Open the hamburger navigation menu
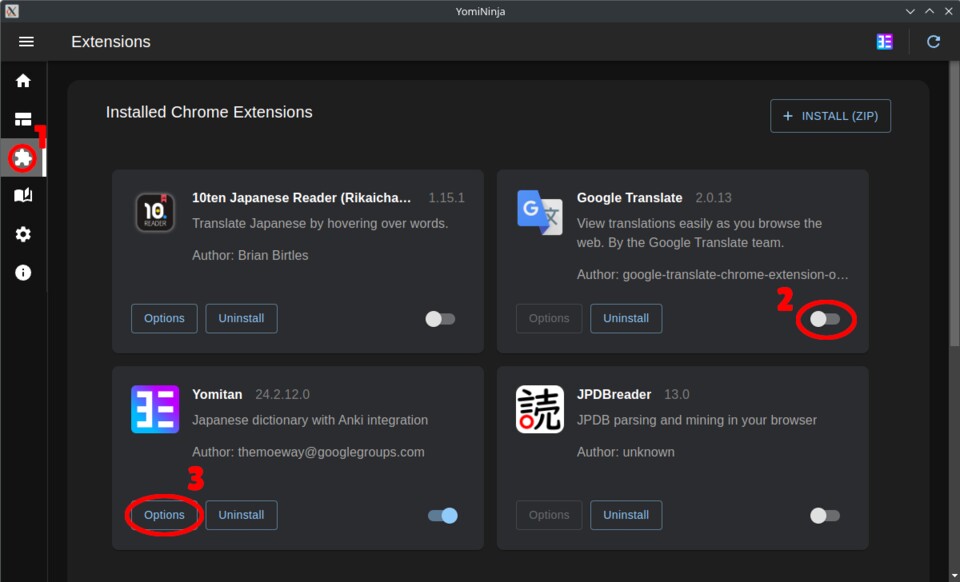This screenshot has height=582, width=960. (26, 42)
